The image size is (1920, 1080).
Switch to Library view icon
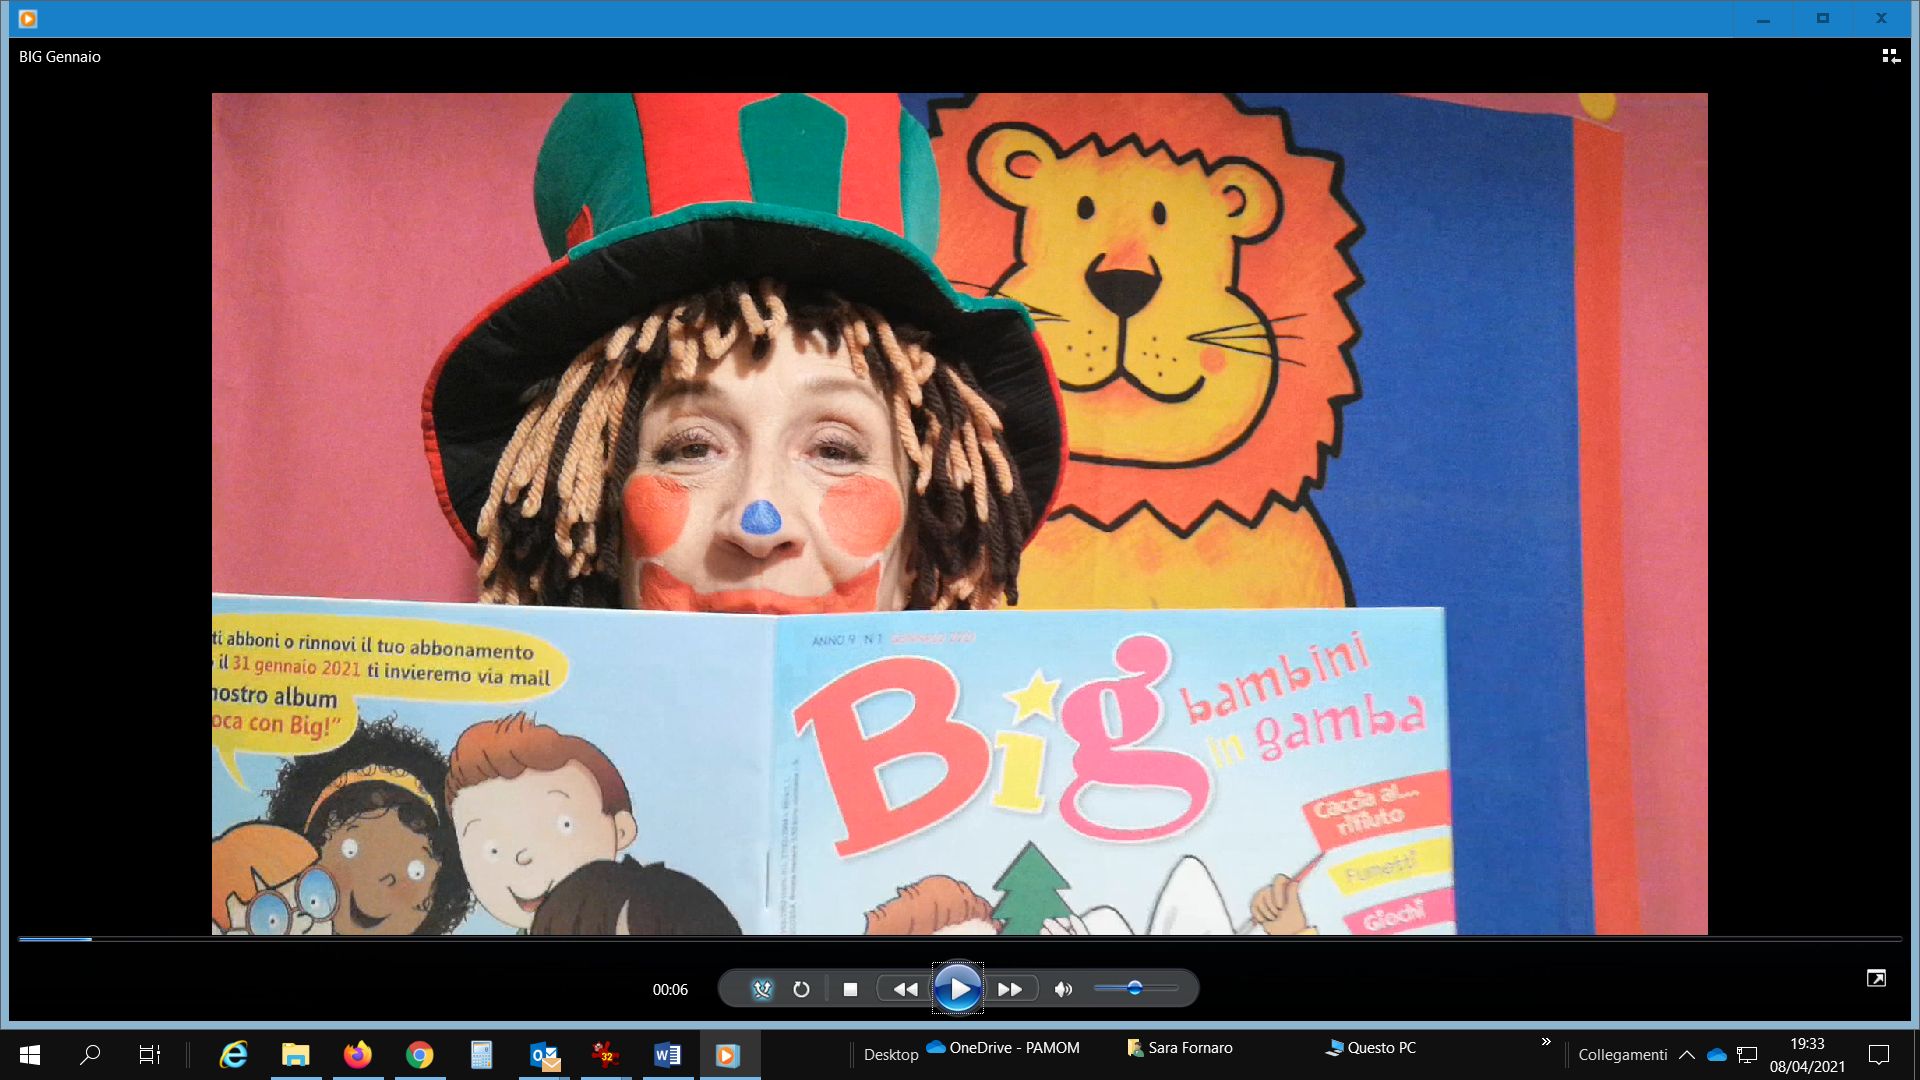[x=1890, y=57]
